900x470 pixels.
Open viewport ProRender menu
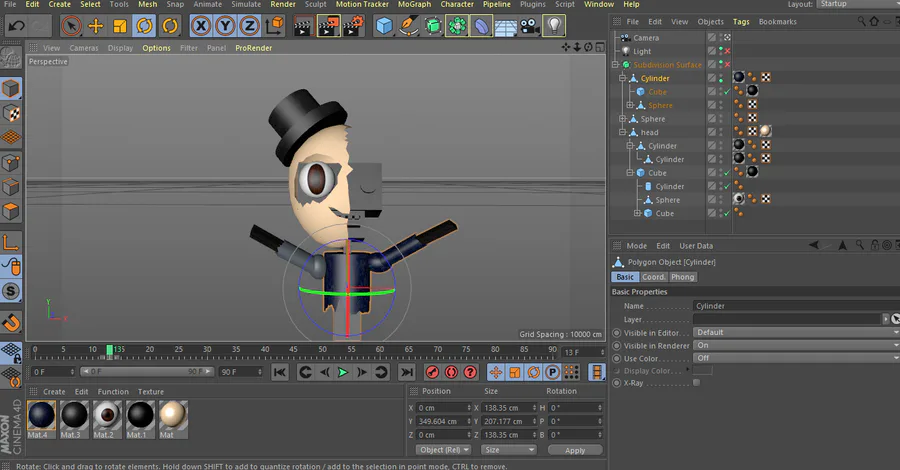(x=253, y=48)
